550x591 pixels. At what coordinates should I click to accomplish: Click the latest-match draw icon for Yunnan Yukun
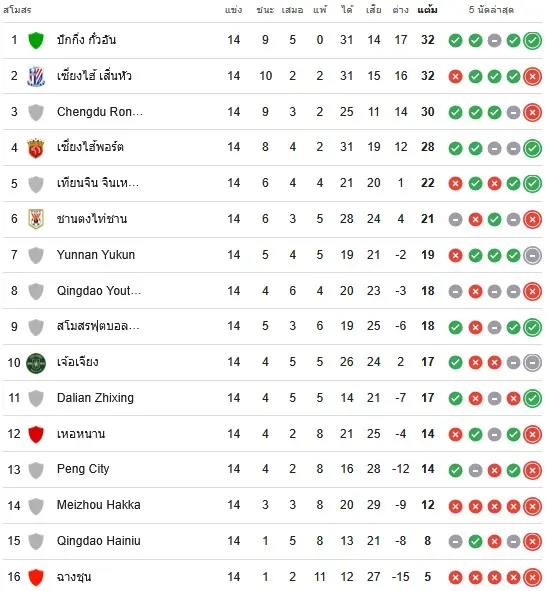pyautogui.click(x=532, y=255)
